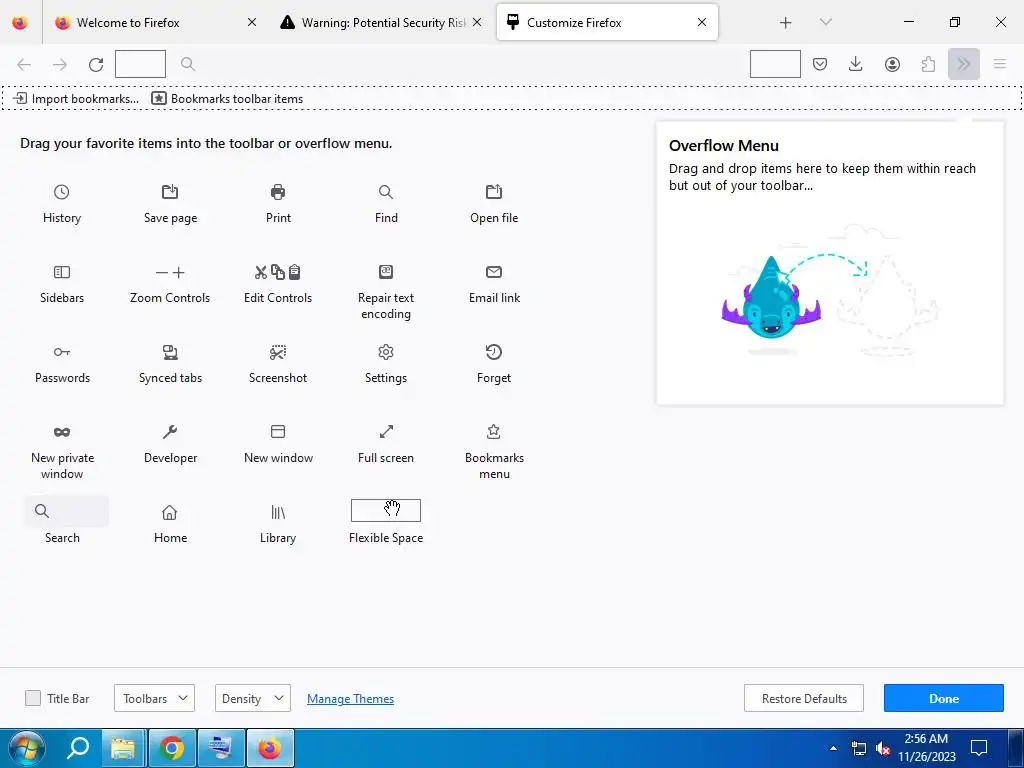This screenshot has width=1024, height=768.
Task: Open the list all tabs dropdown arrow
Action: [825, 22]
